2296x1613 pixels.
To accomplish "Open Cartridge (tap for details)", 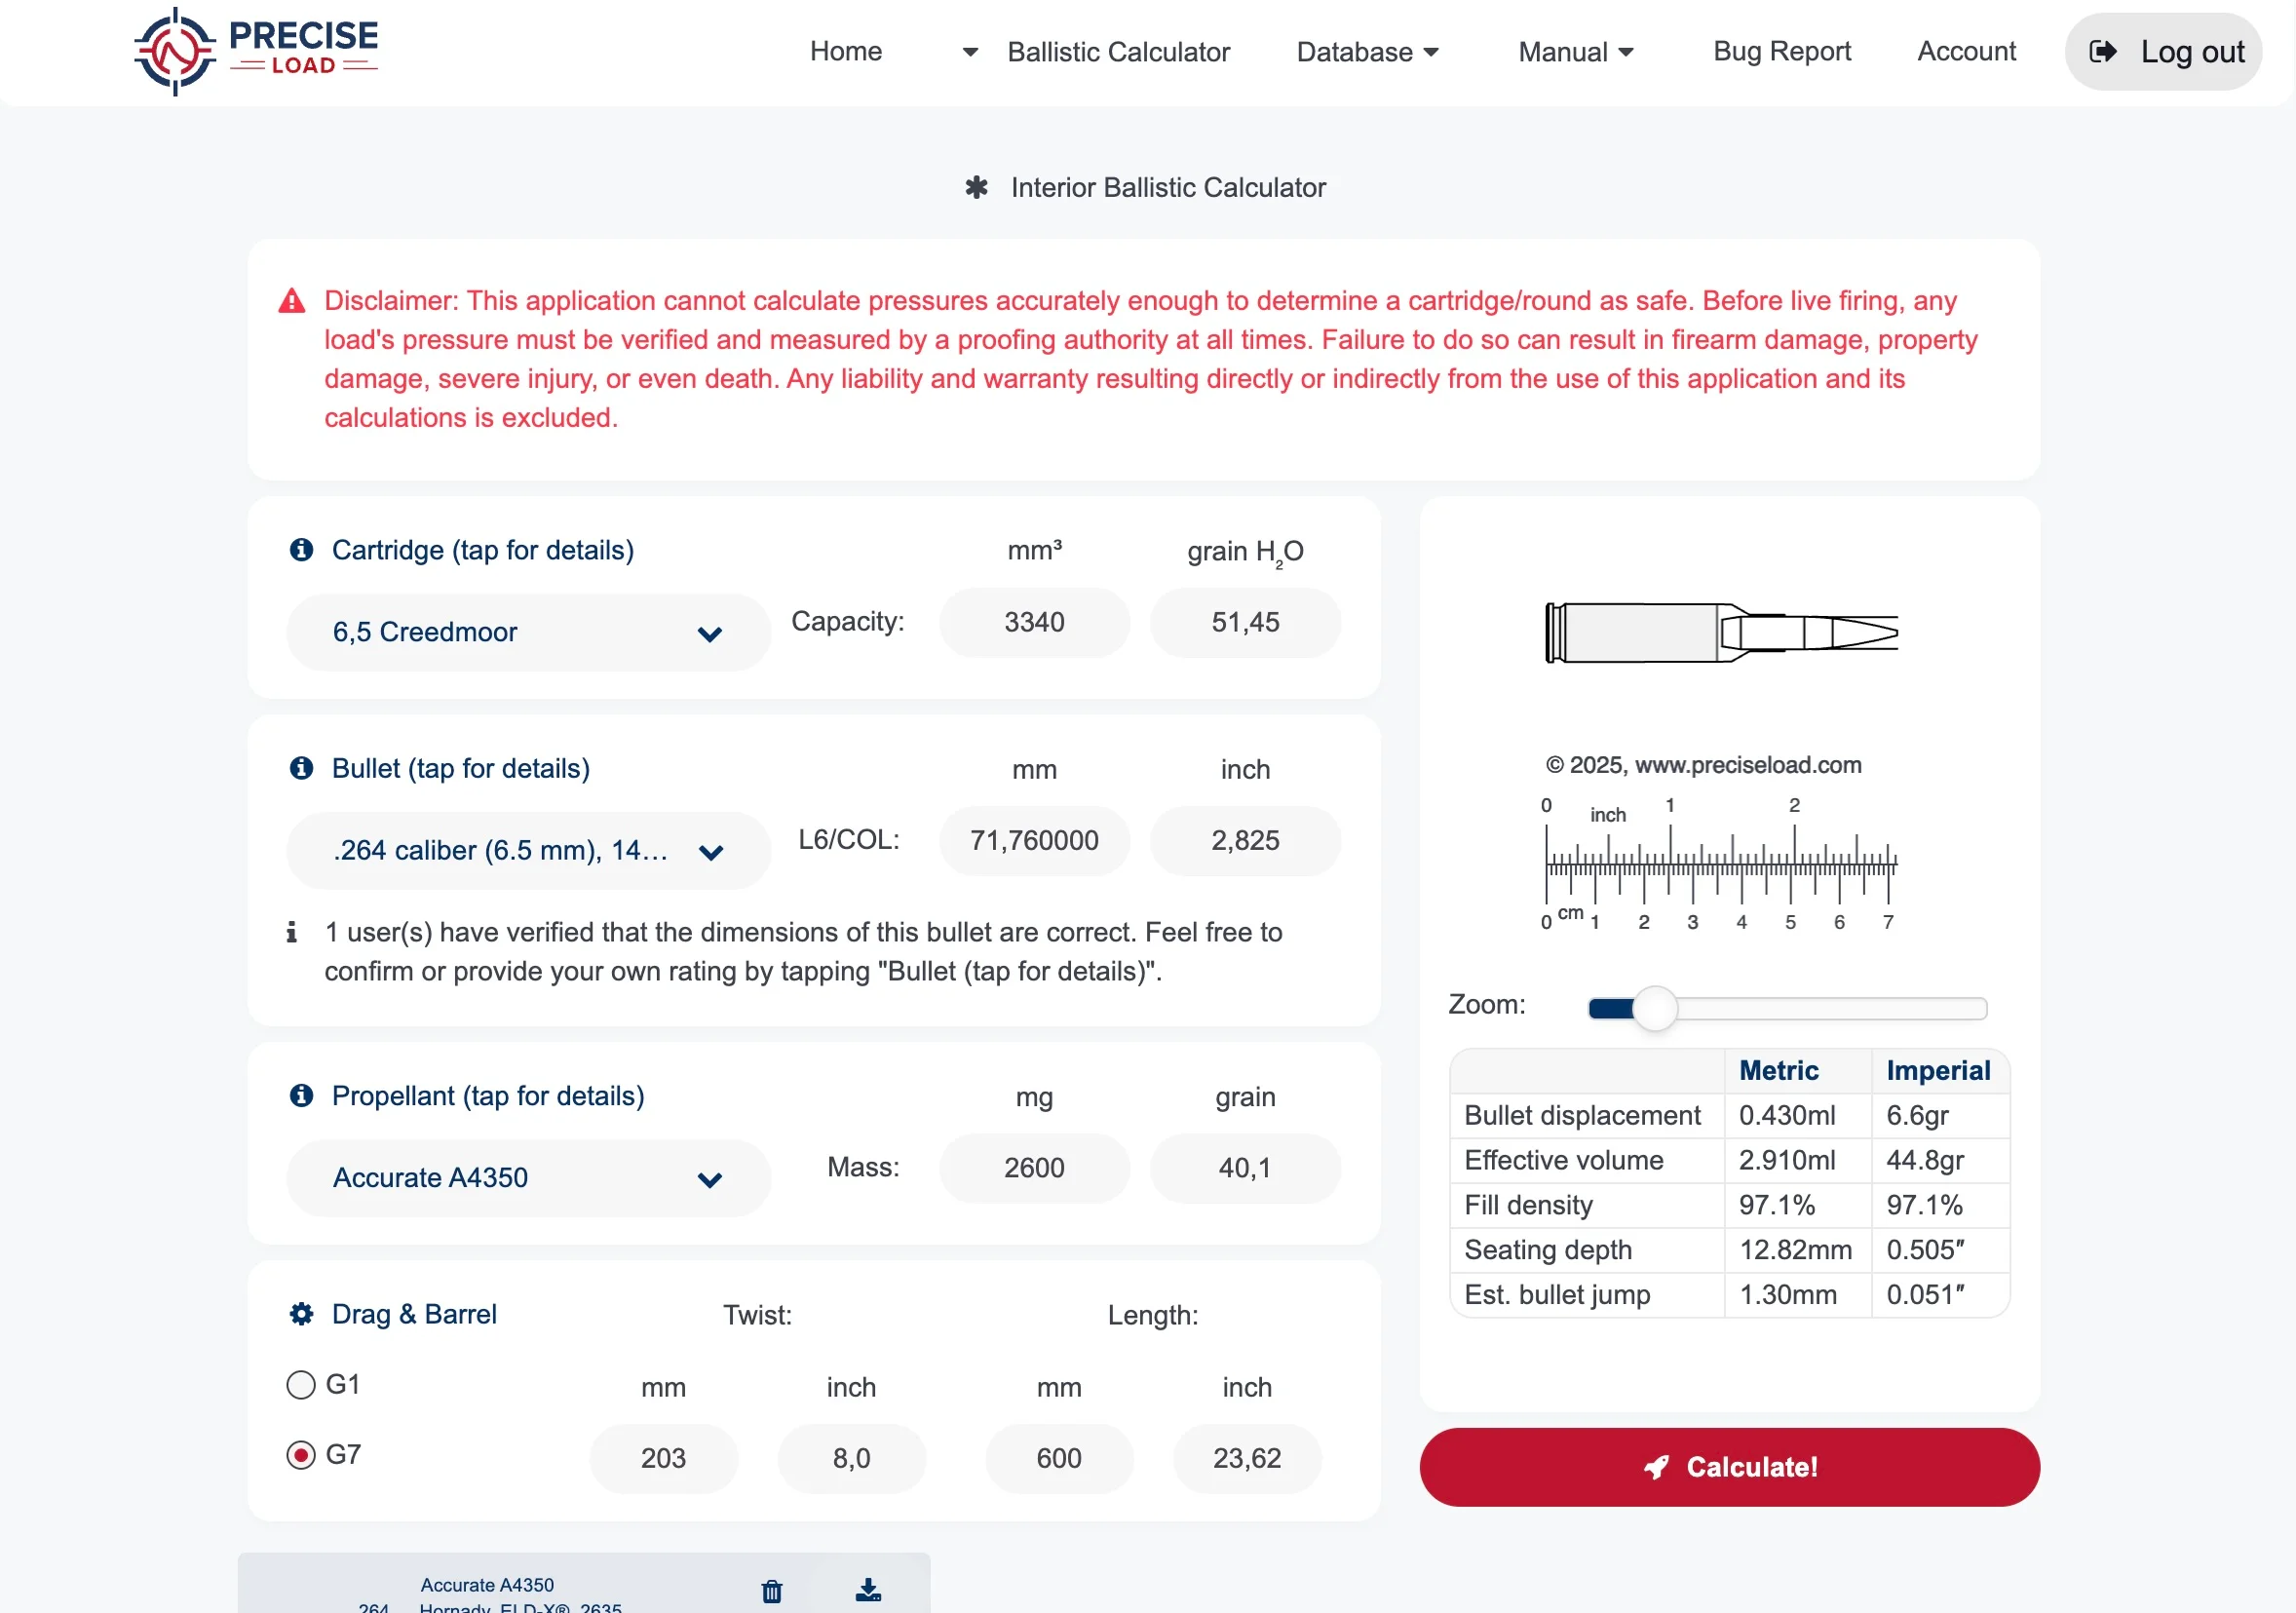I will pos(483,550).
